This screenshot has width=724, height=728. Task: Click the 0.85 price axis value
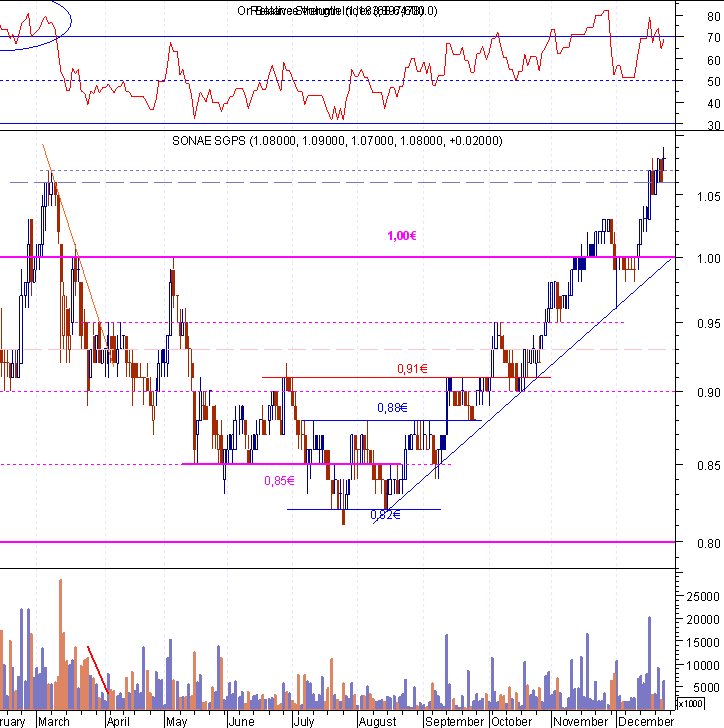[x=709, y=465]
